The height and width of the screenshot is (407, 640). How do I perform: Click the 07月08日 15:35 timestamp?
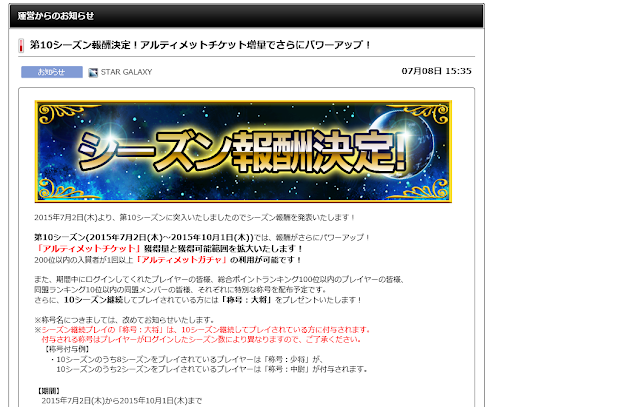click(x=436, y=71)
